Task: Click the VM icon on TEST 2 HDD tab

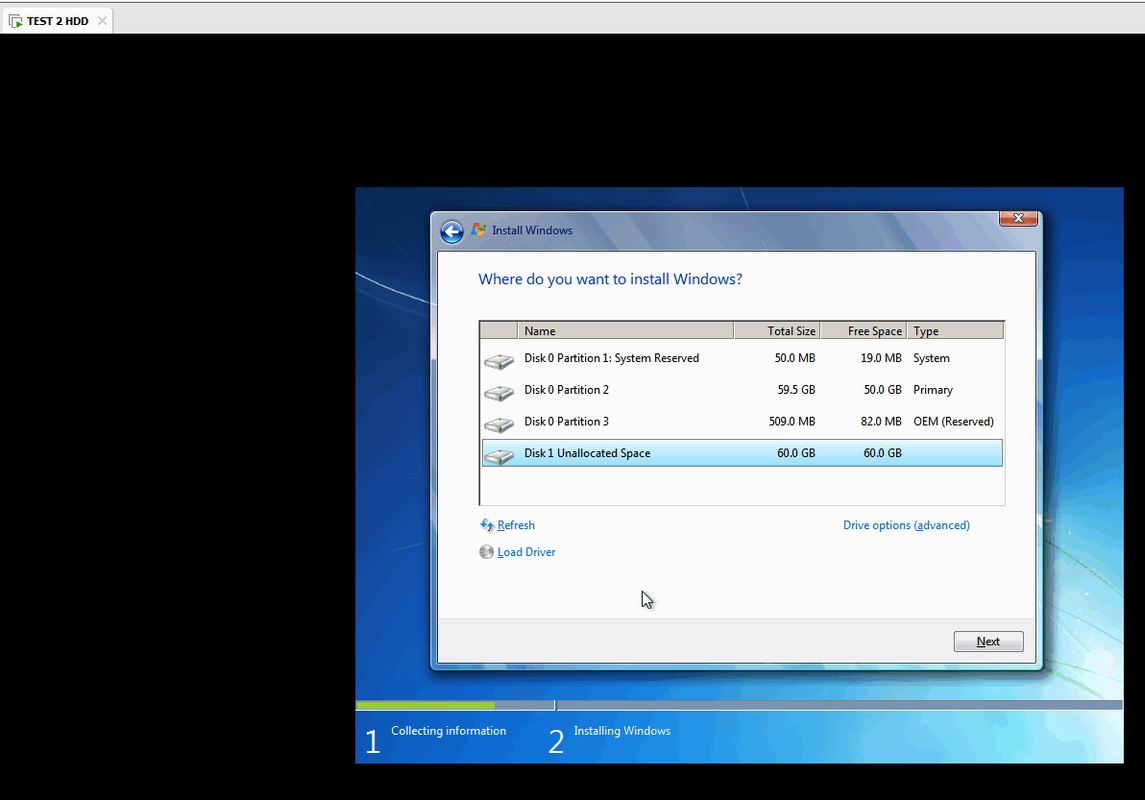Action: pyautogui.click(x=15, y=21)
